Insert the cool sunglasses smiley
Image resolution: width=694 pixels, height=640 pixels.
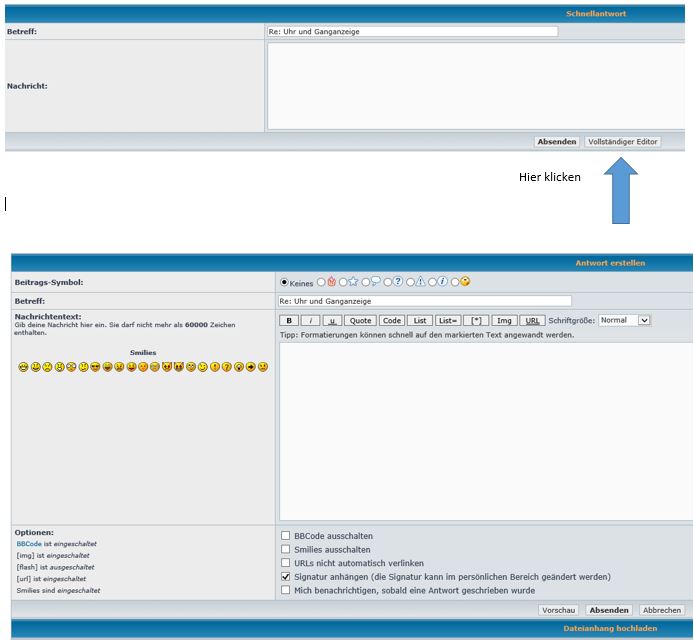[x=95, y=367]
